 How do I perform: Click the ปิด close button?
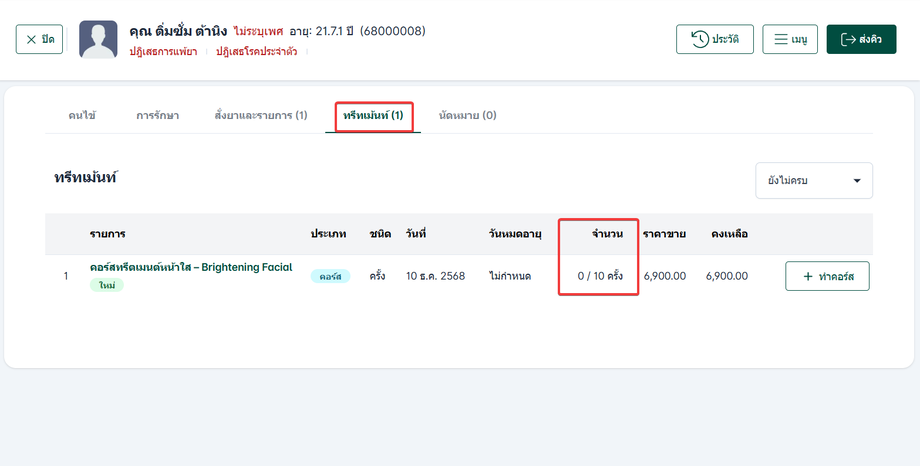[39, 39]
